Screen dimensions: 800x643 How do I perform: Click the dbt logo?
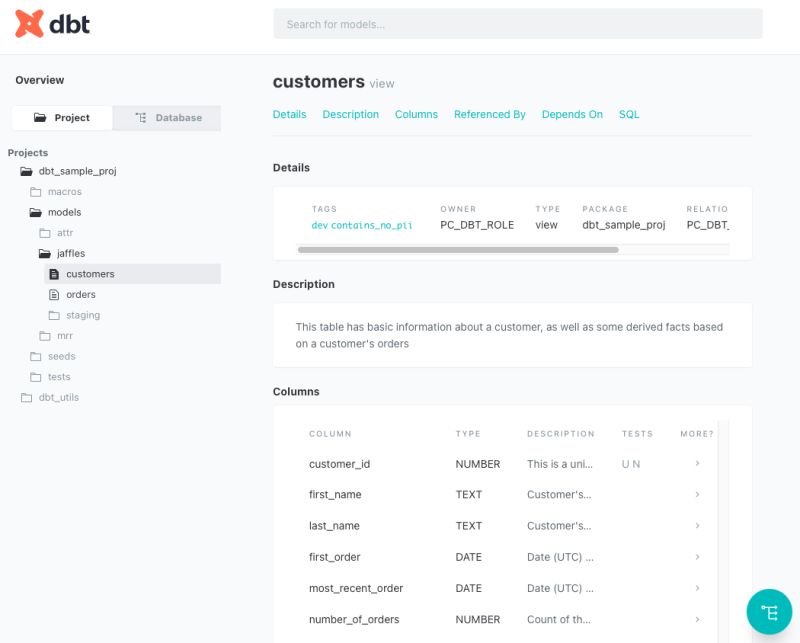click(x=50, y=24)
